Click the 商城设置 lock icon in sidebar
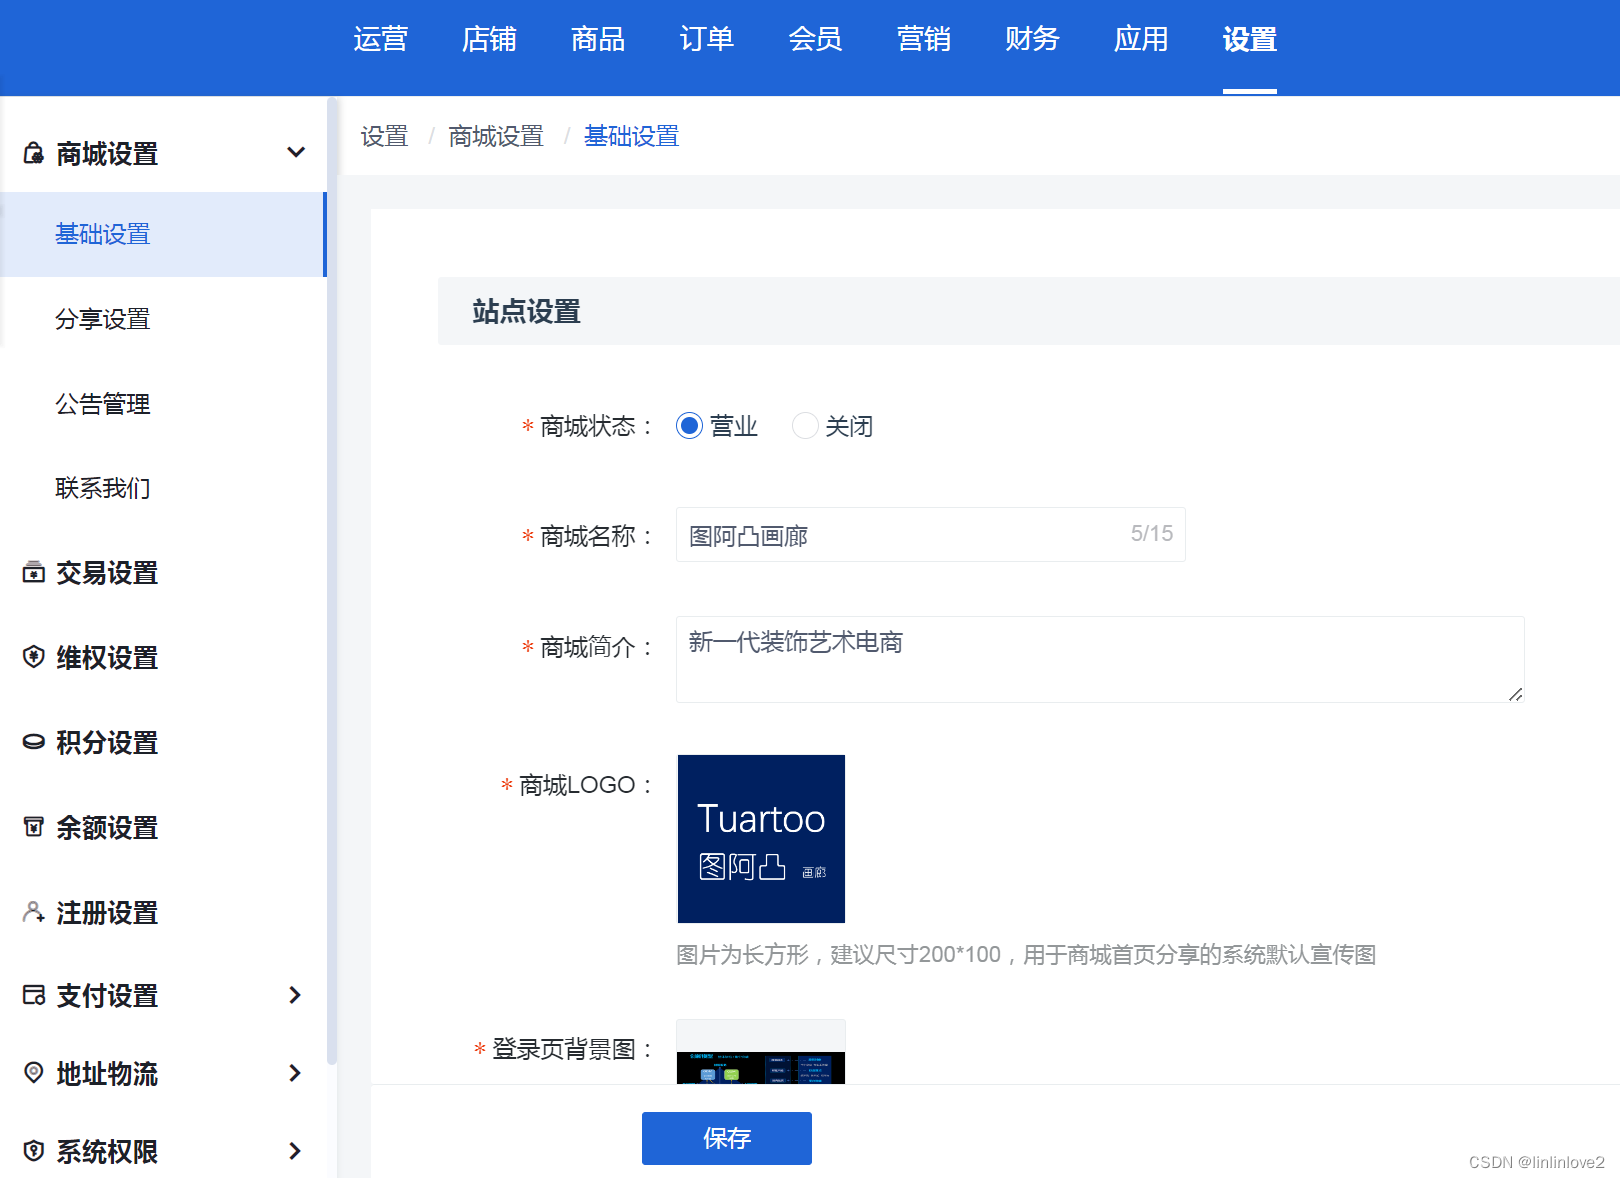Viewport: 1620px width, 1178px height. coord(34,153)
